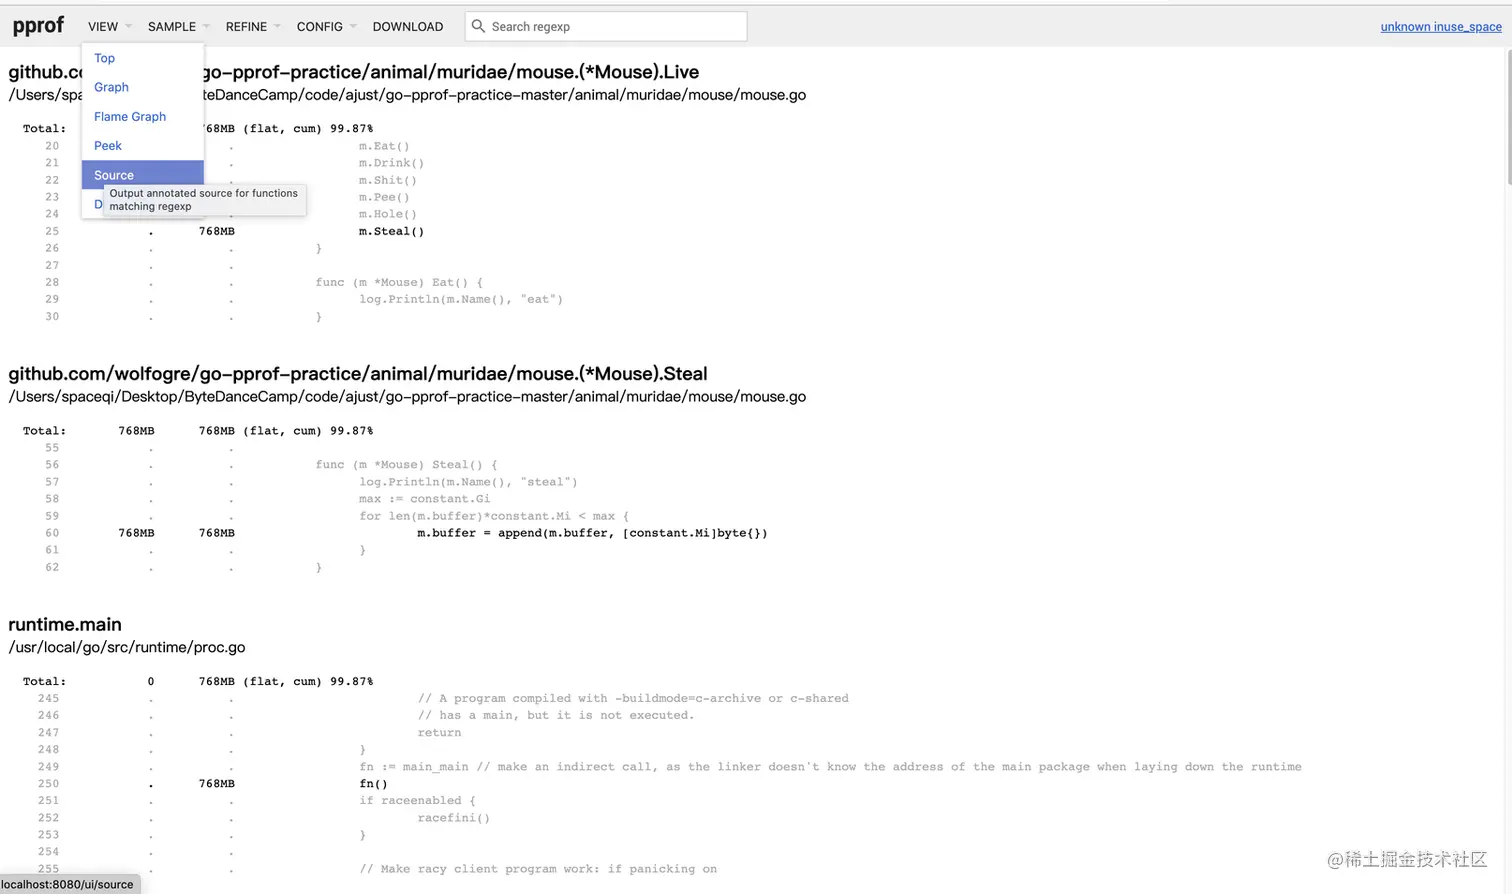Click the unknown inuse_space link
This screenshot has width=1512, height=894.
(x=1440, y=26)
